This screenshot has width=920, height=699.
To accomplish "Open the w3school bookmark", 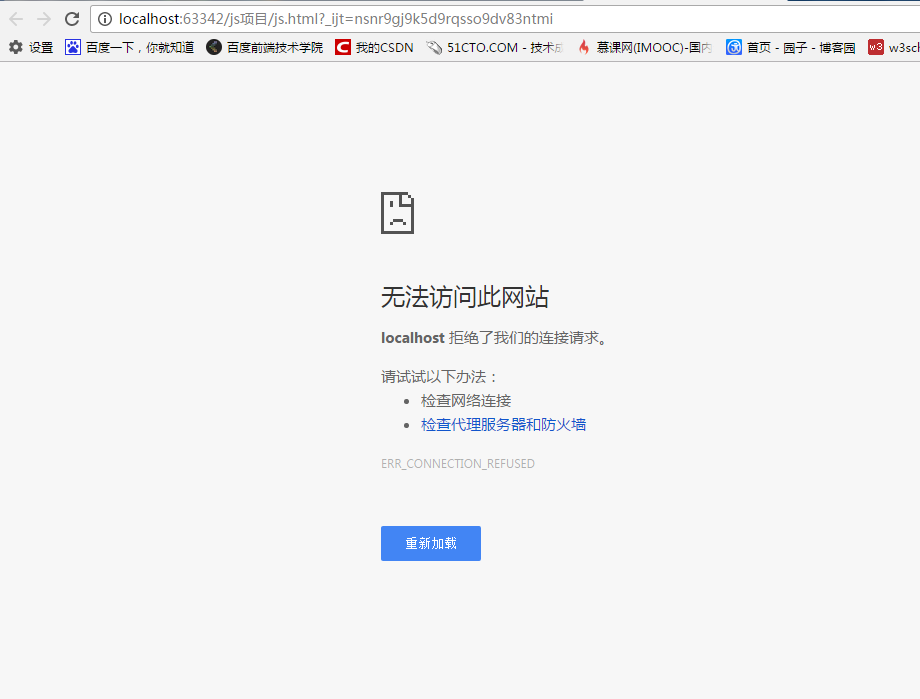I will coord(894,48).
